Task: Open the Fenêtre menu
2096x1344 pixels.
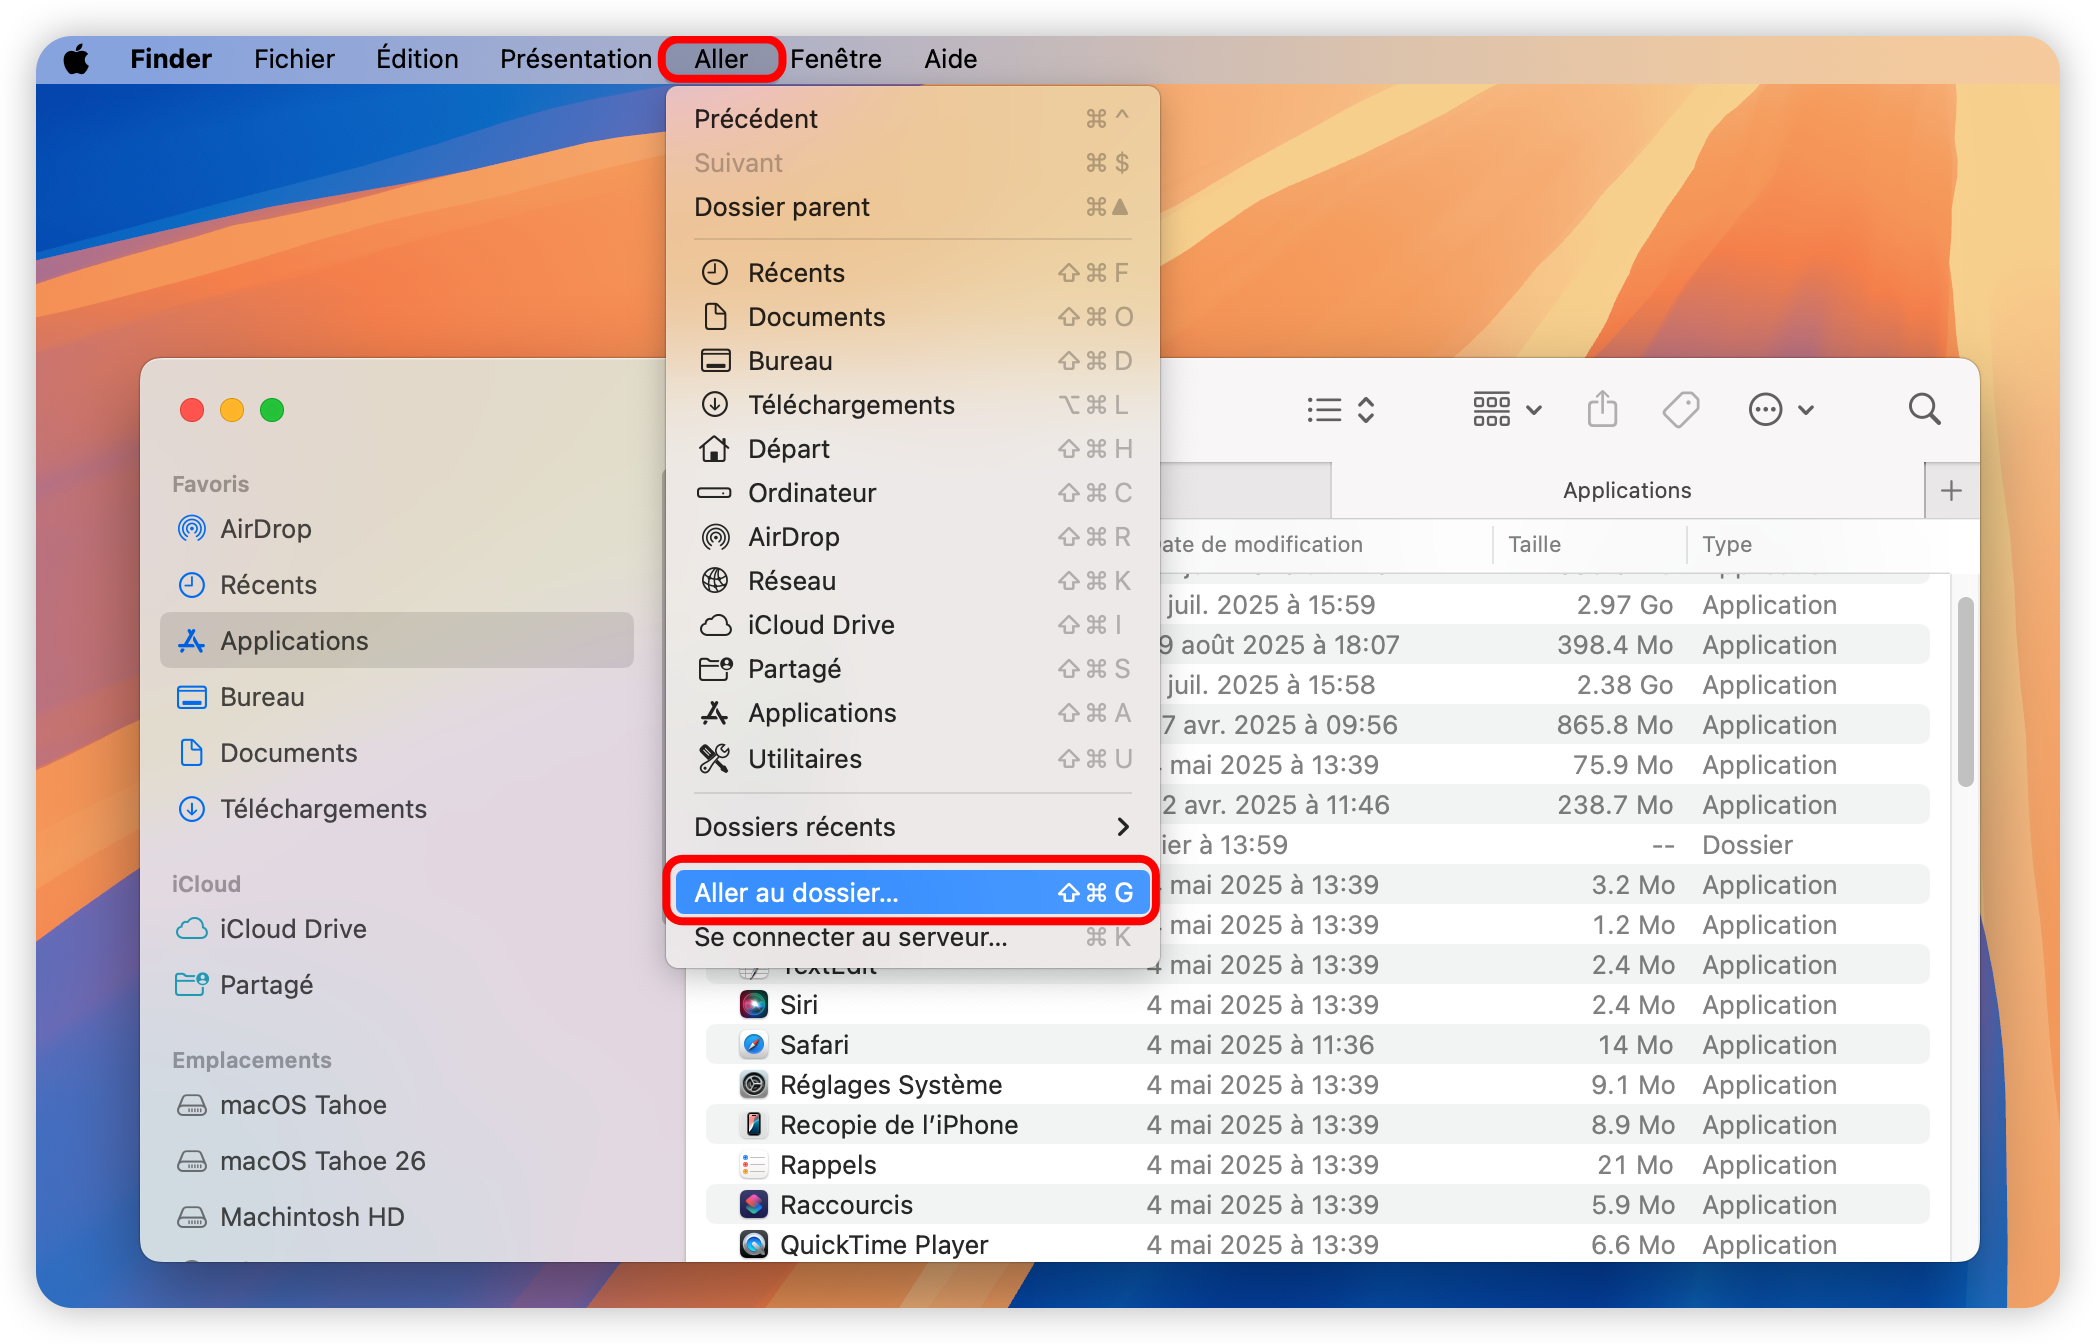Action: pos(836,59)
